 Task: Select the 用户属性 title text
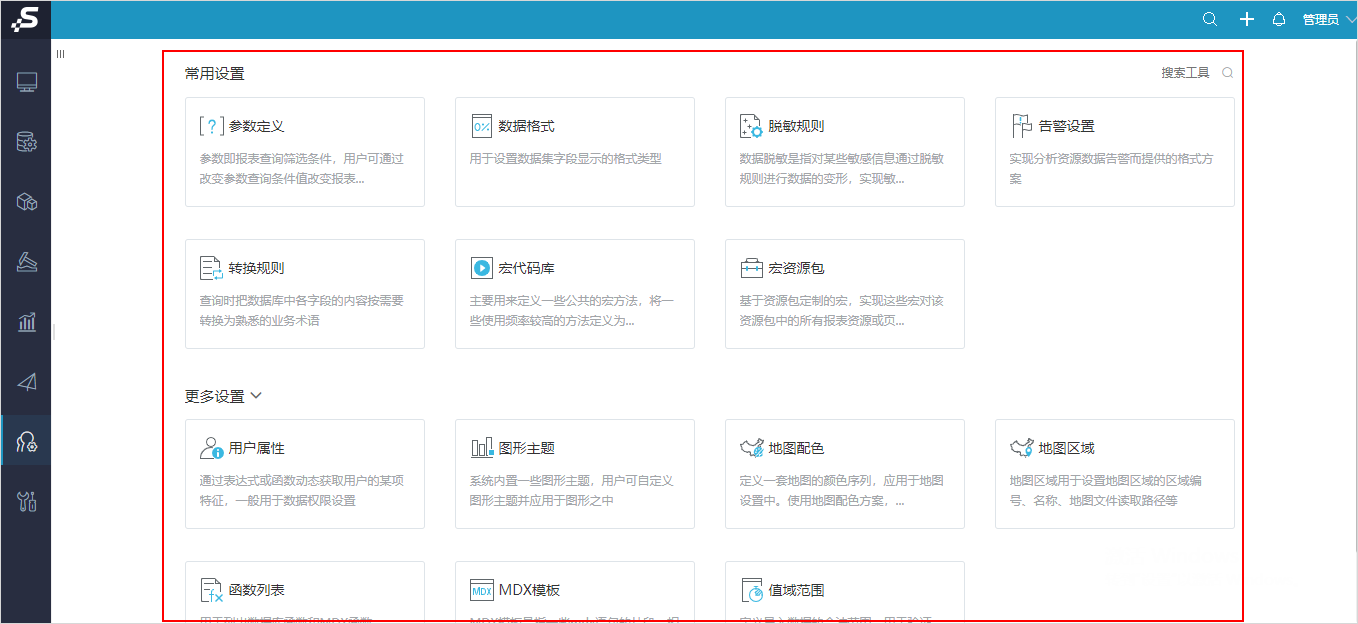click(257, 448)
